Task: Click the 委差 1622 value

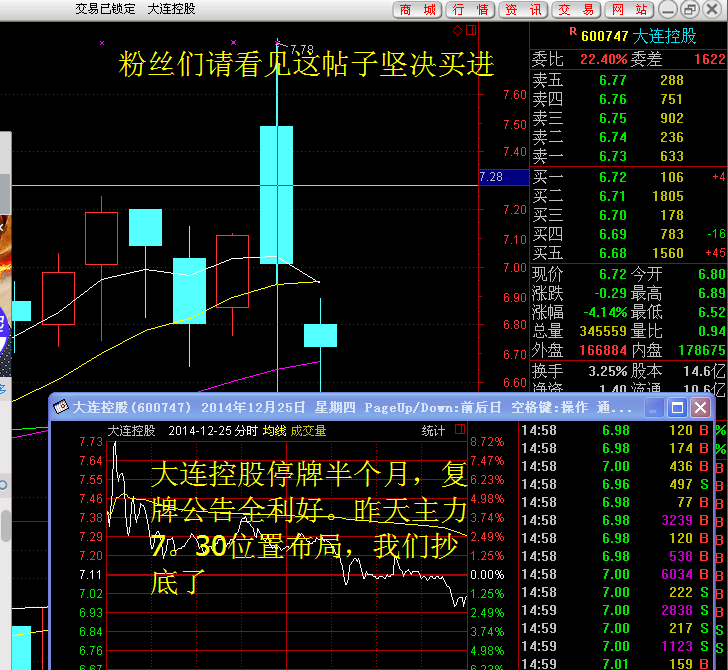Action: click(709, 59)
